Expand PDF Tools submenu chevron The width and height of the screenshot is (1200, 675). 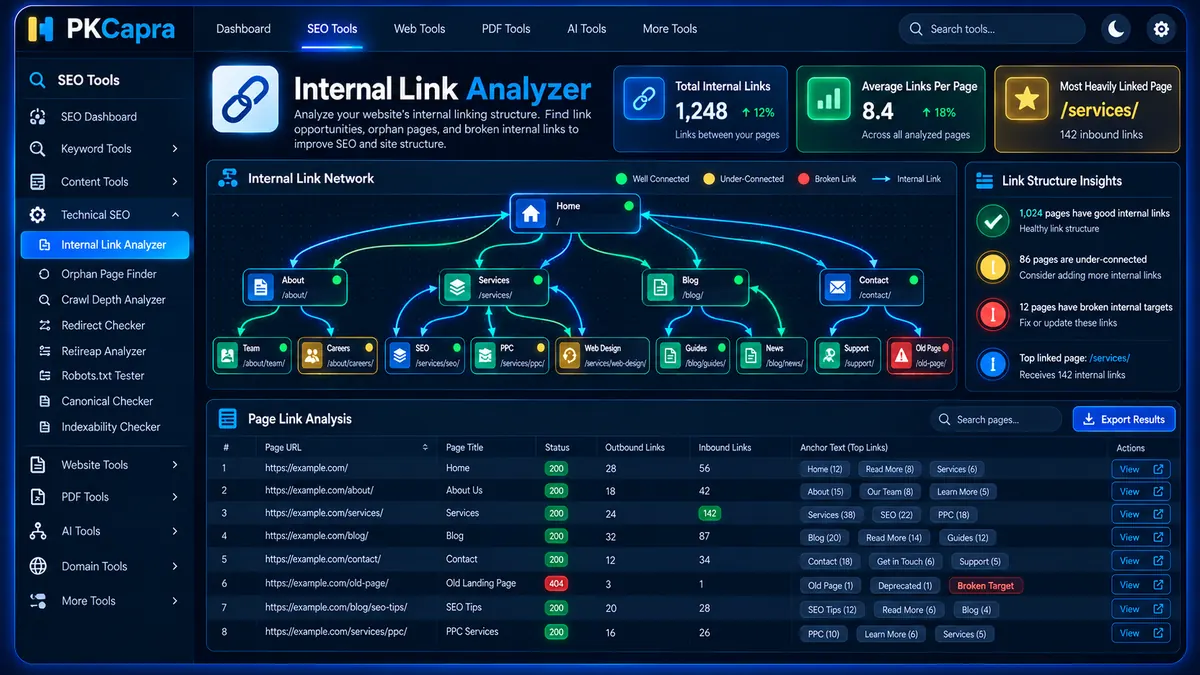coord(175,497)
